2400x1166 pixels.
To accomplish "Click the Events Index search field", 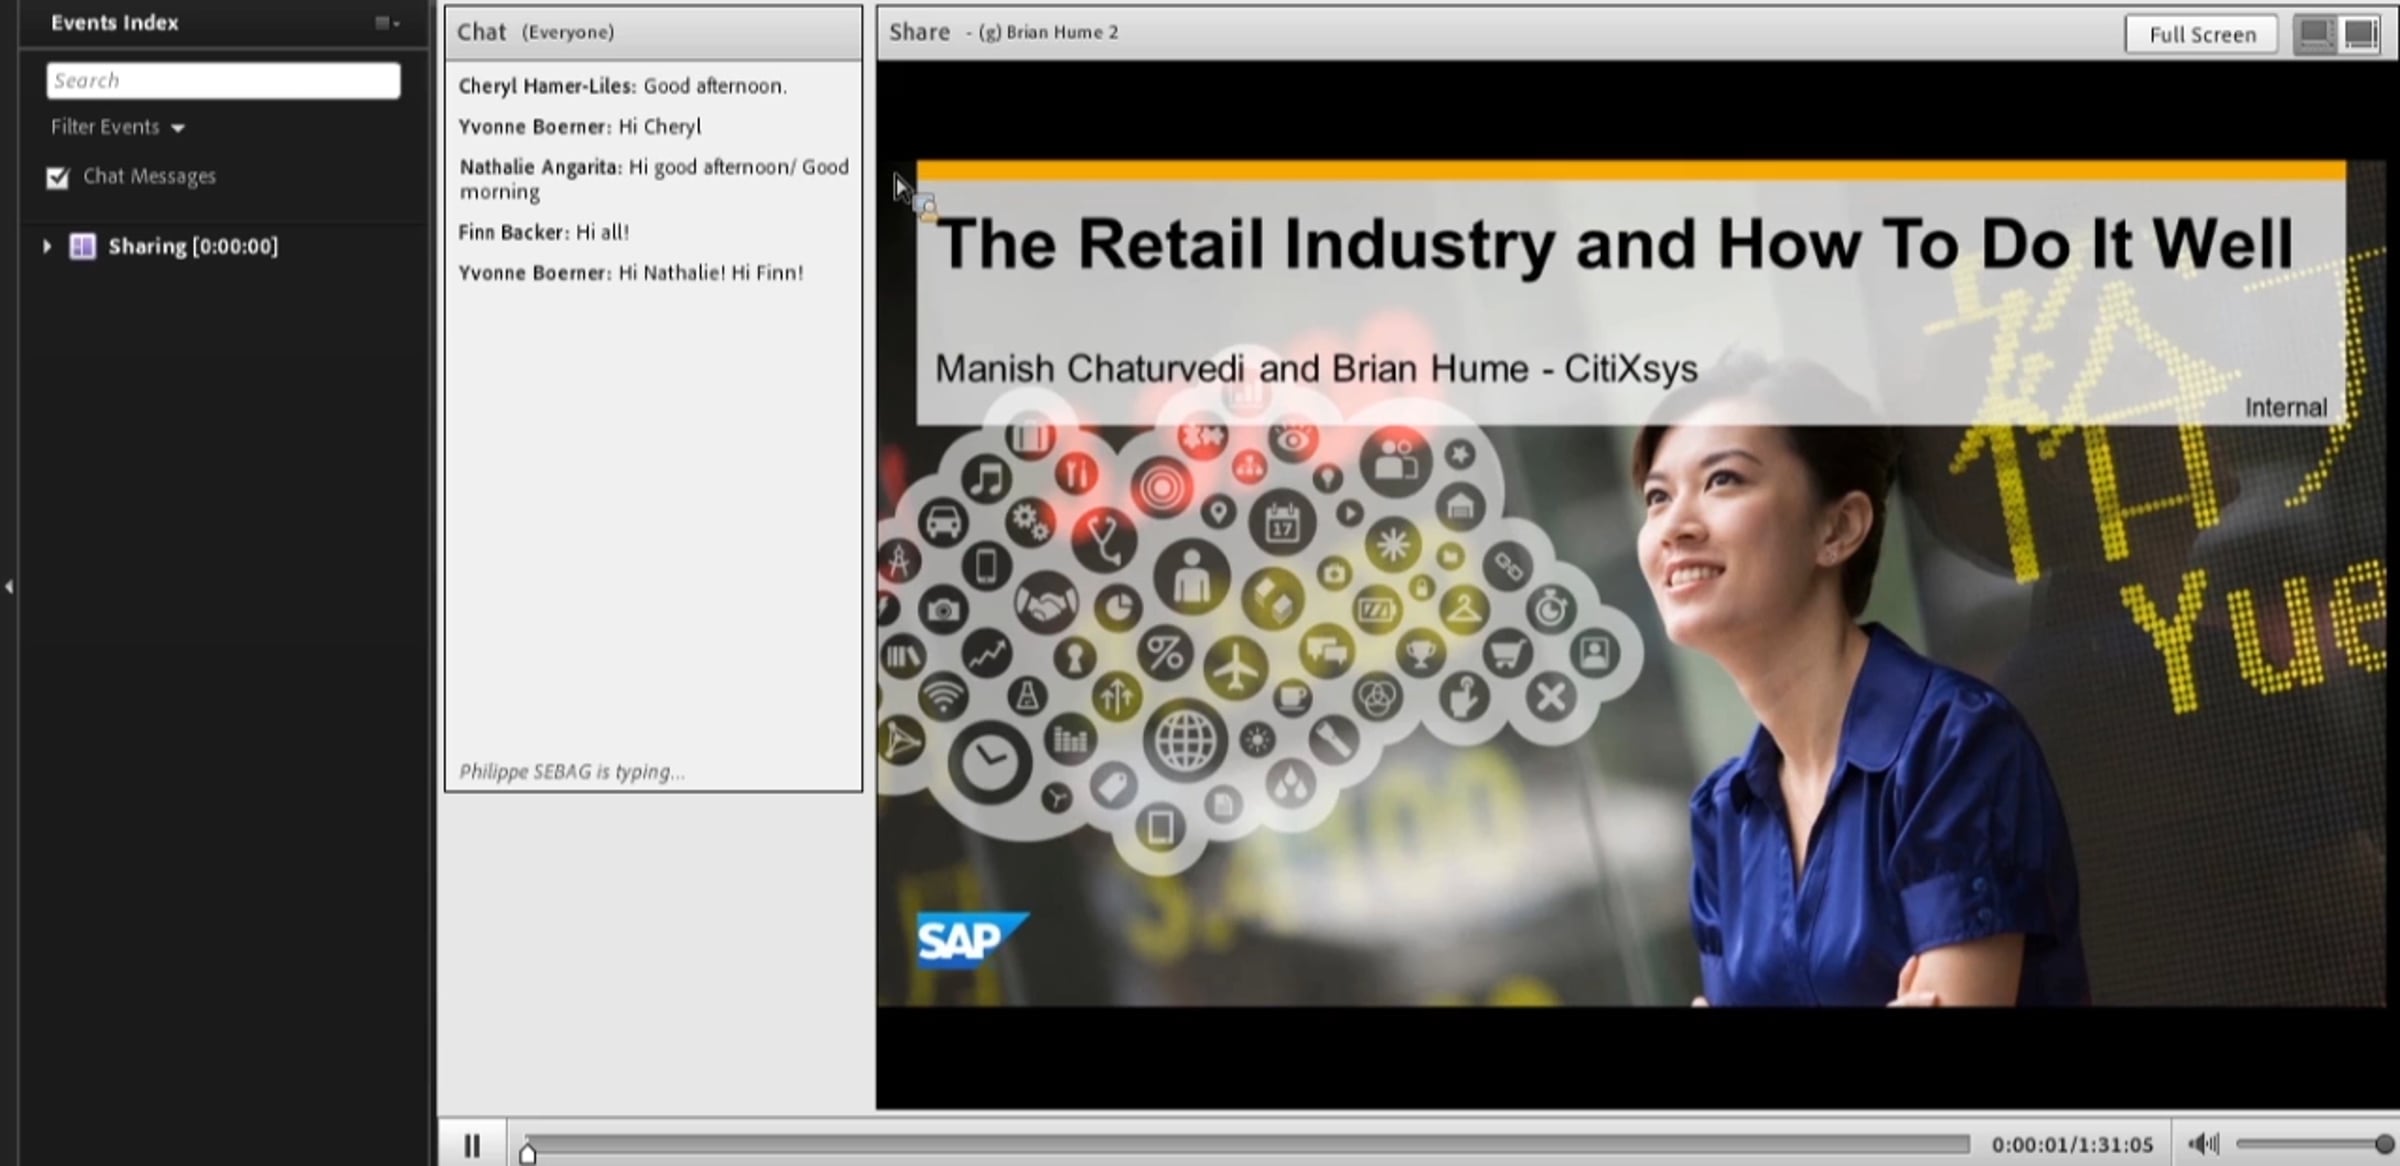I will [223, 81].
